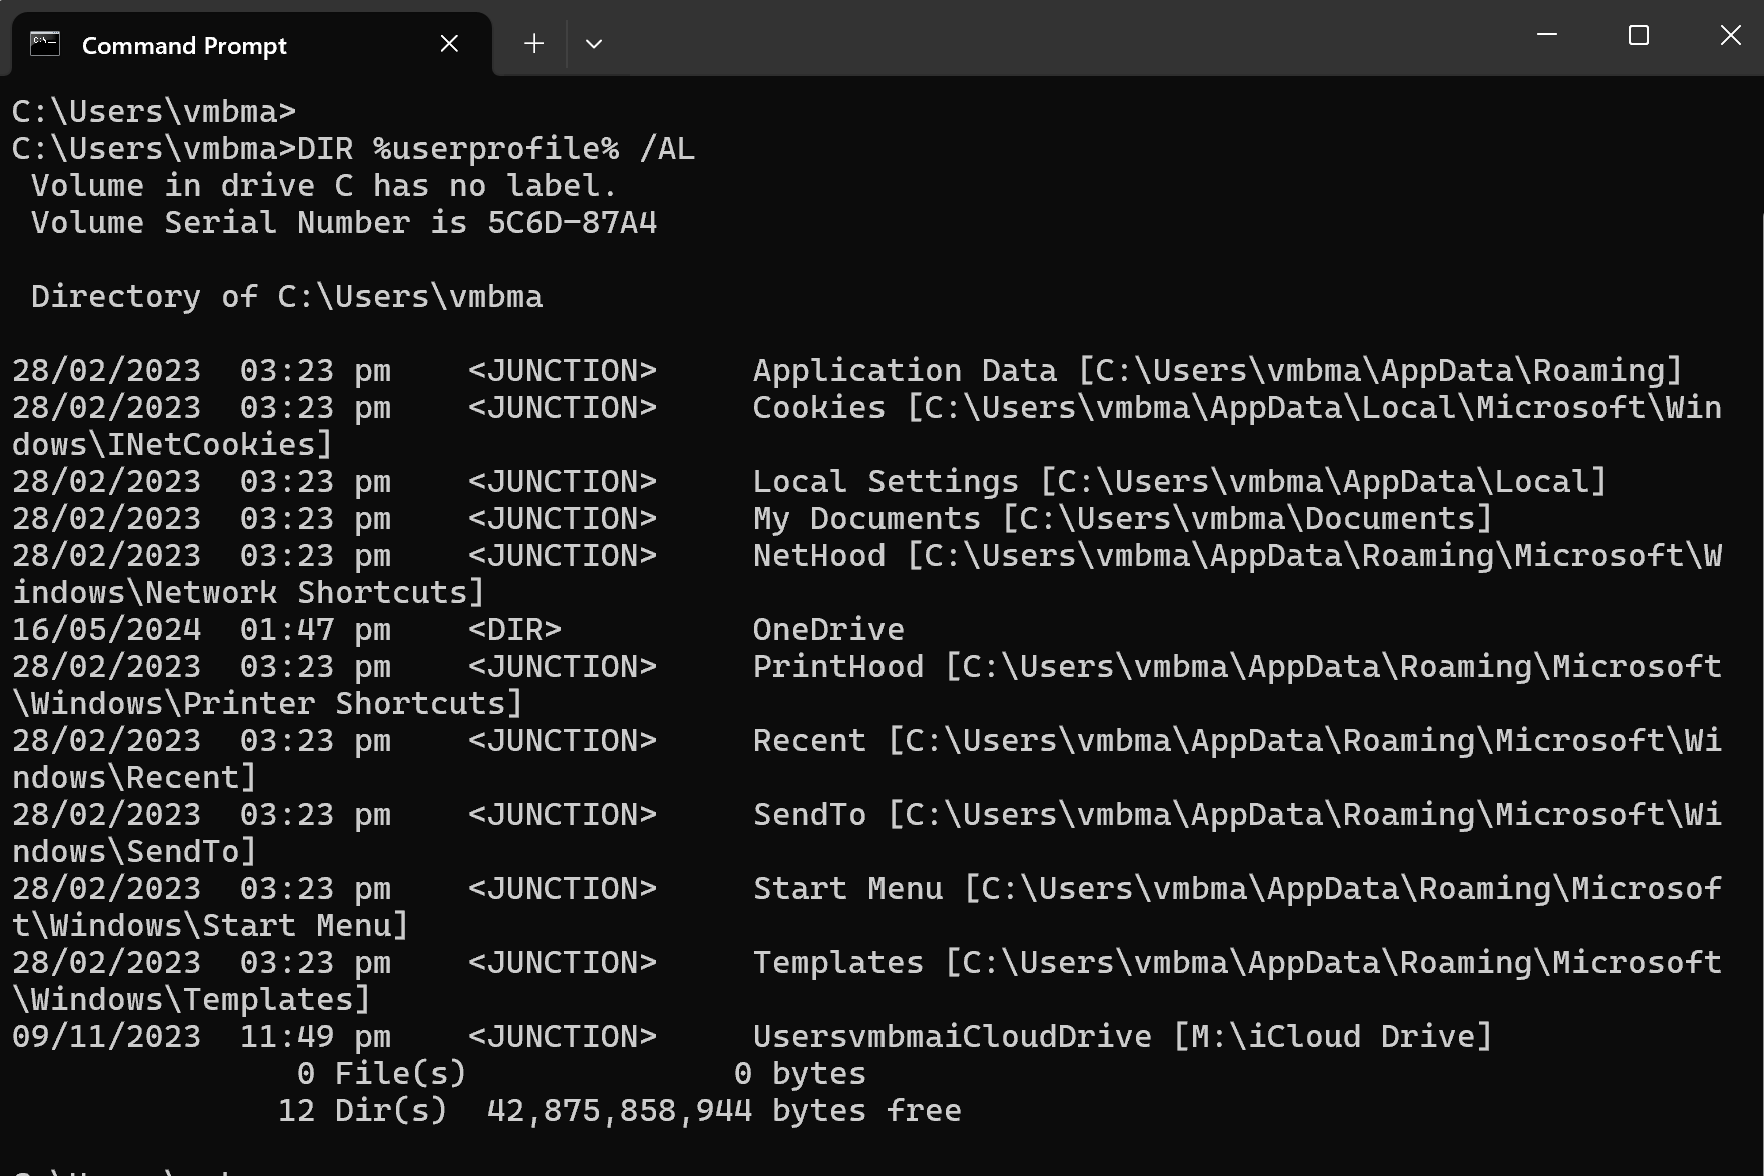Click the 12 Dir(s) summary text
1764x1176 pixels.
362,1111
